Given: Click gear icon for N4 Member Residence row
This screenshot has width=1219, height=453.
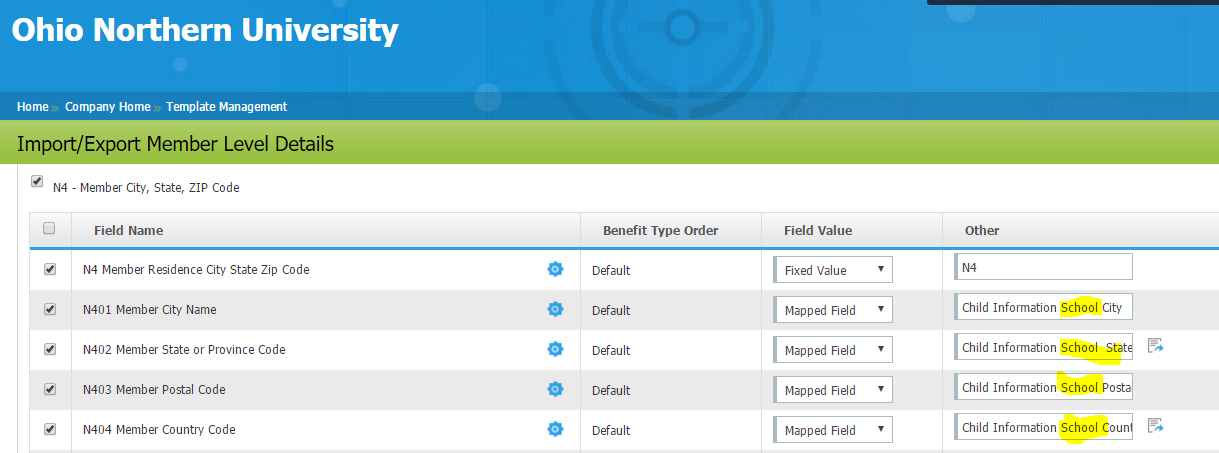Looking at the screenshot, I should click(x=555, y=269).
